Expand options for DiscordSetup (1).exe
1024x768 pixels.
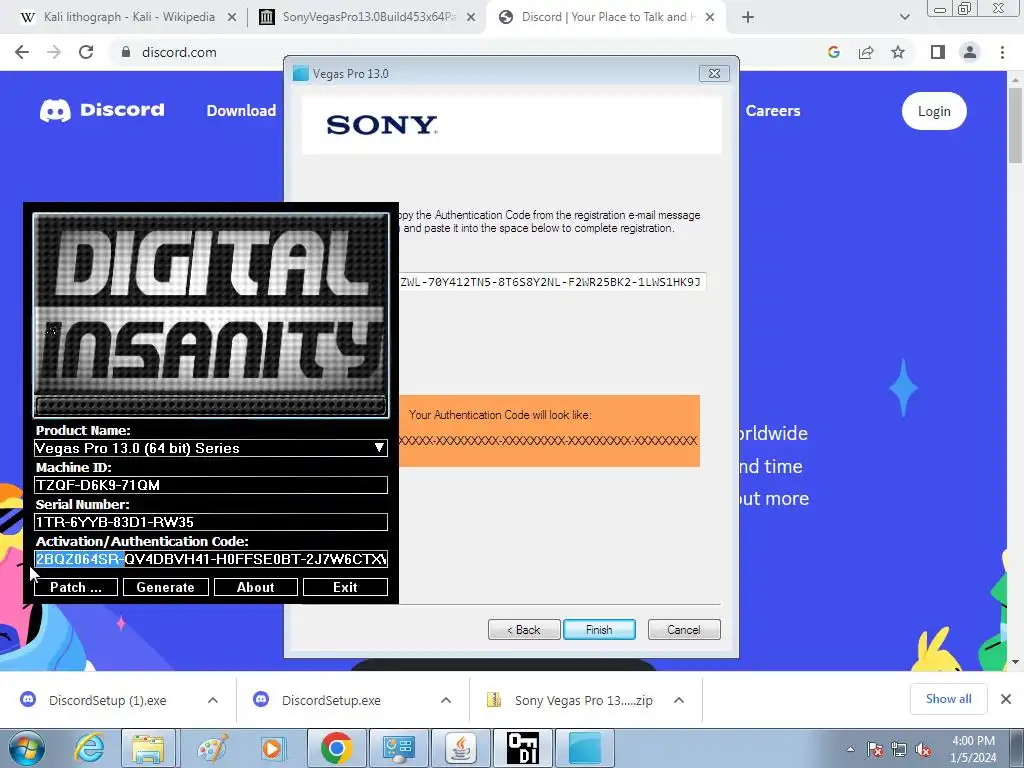(213, 700)
